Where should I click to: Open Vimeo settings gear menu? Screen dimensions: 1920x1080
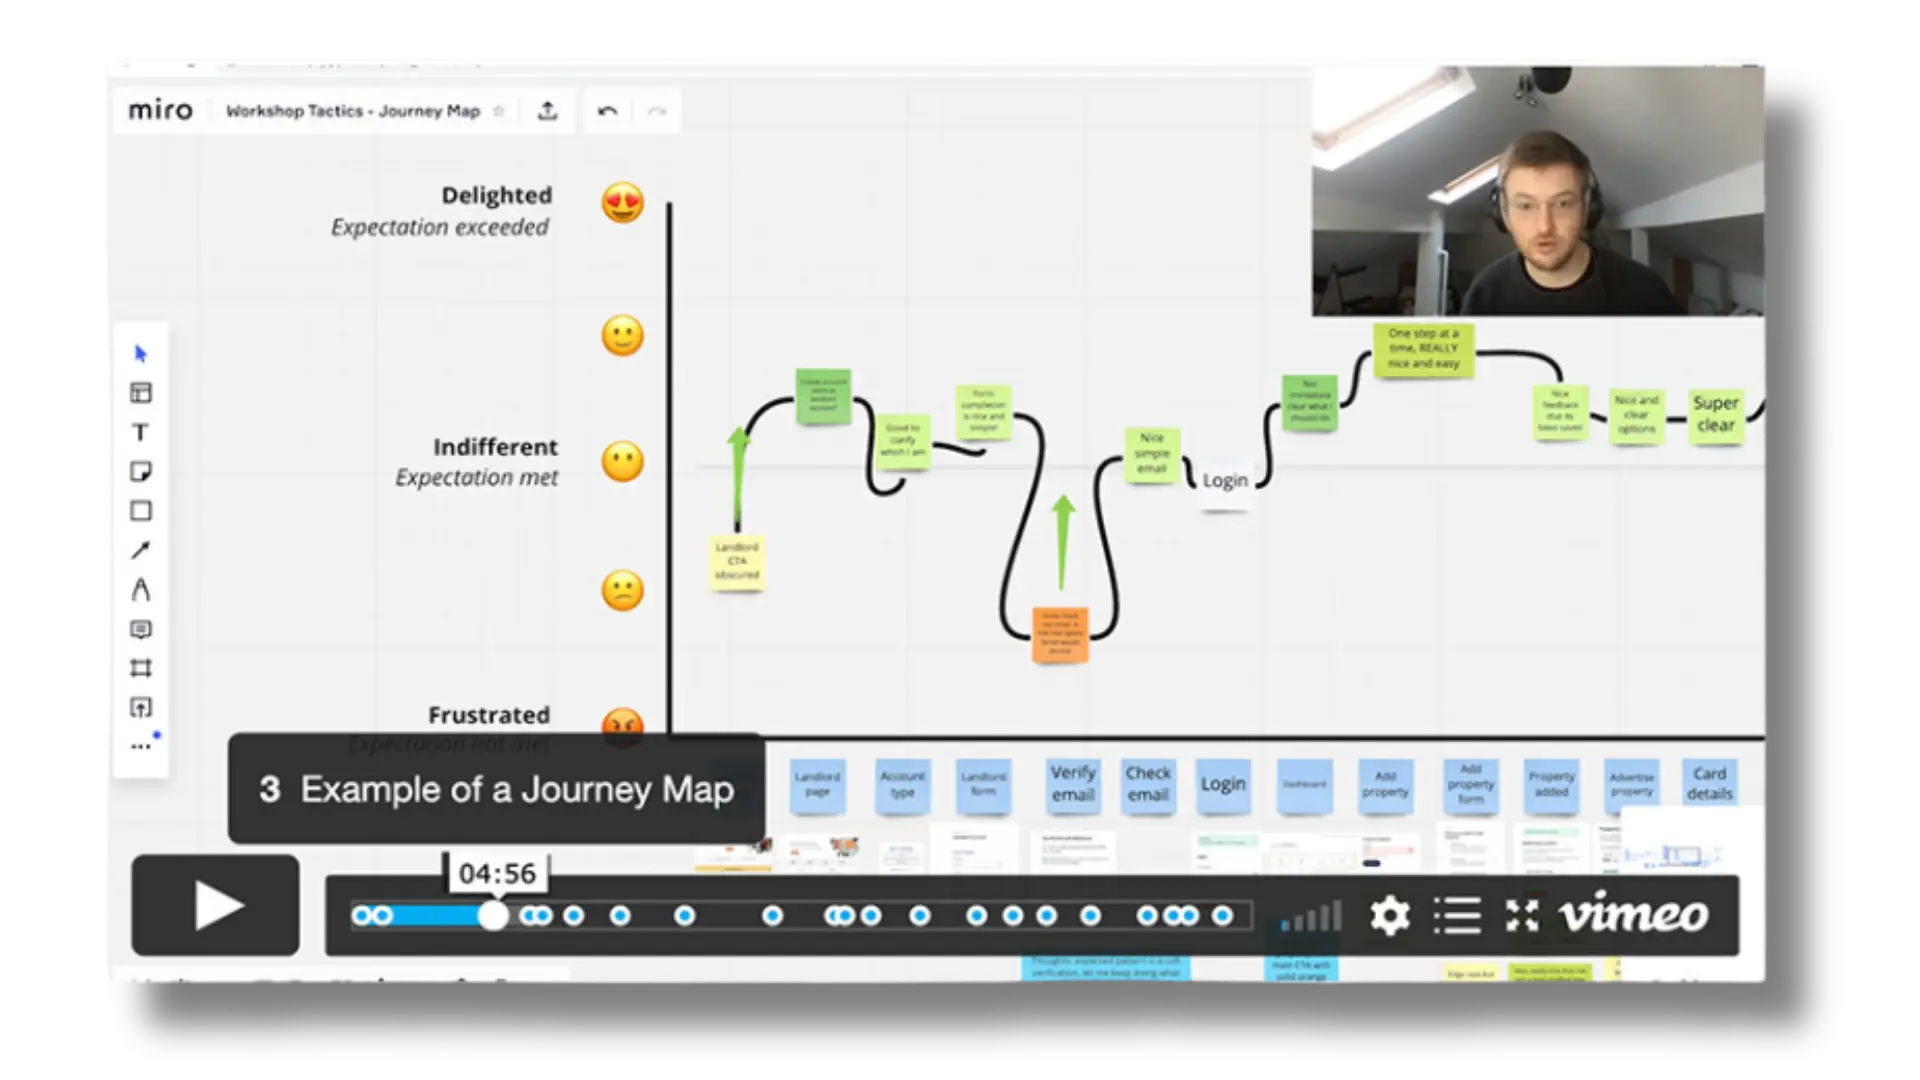[x=1389, y=915]
